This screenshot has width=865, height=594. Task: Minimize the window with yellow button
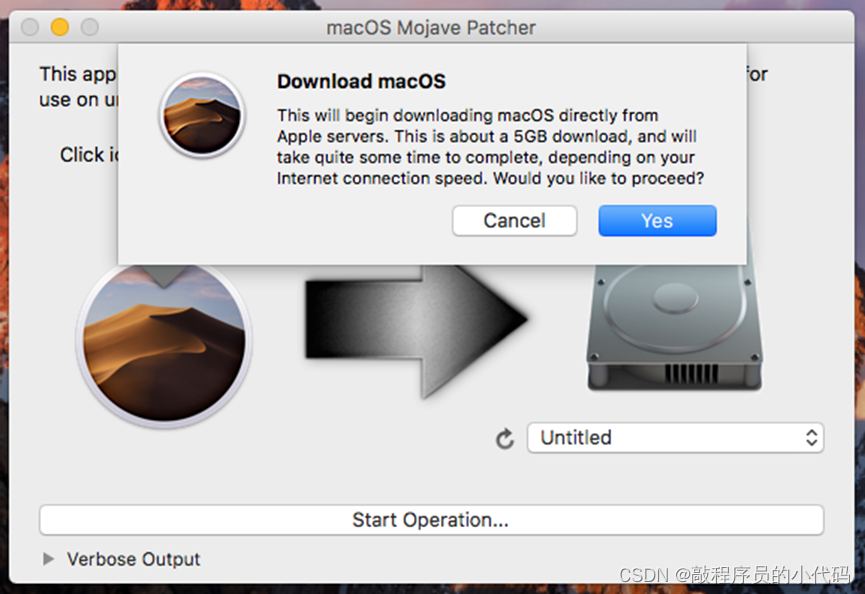(60, 26)
